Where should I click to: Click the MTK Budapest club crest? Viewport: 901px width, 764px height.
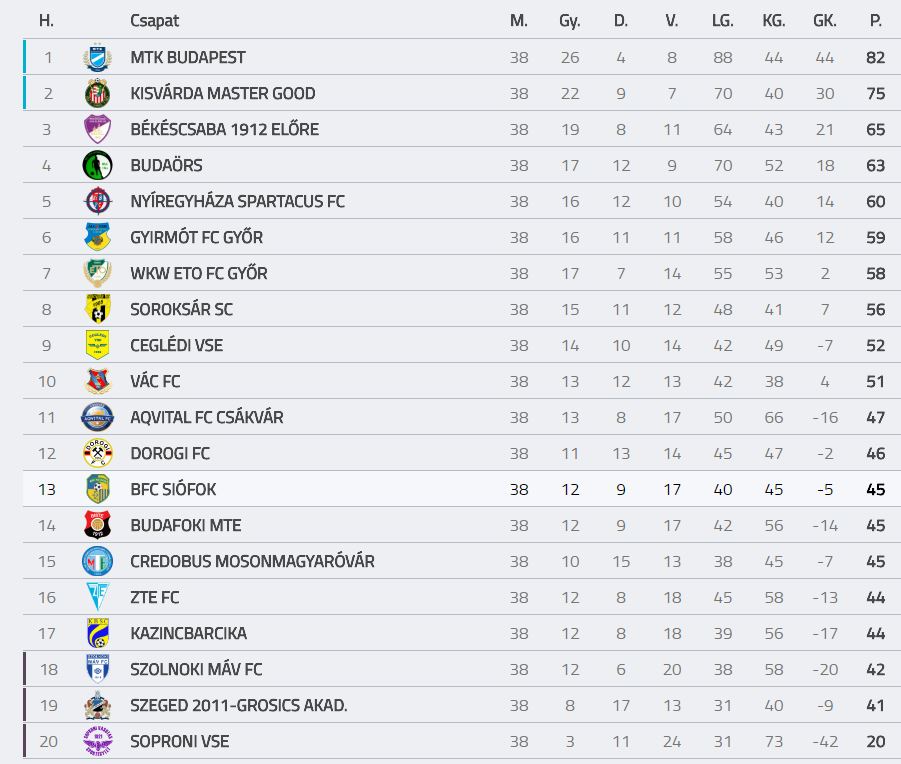[x=97, y=57]
